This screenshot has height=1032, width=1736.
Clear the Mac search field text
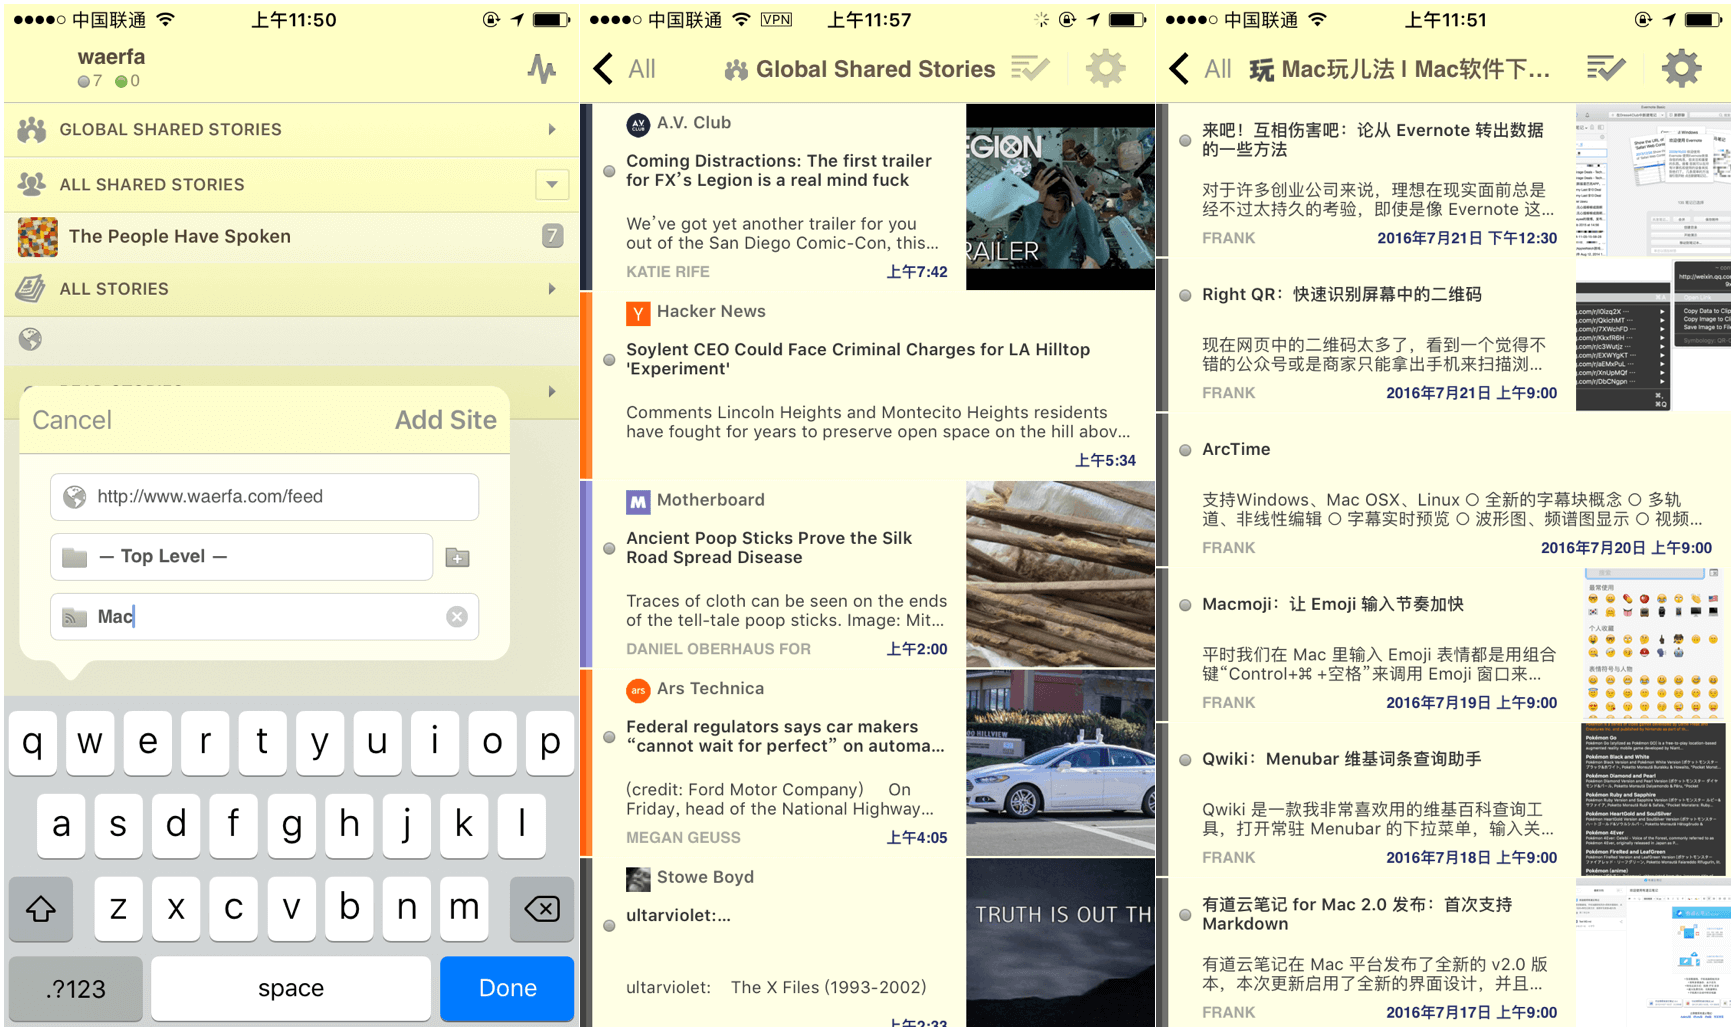[x=457, y=617]
